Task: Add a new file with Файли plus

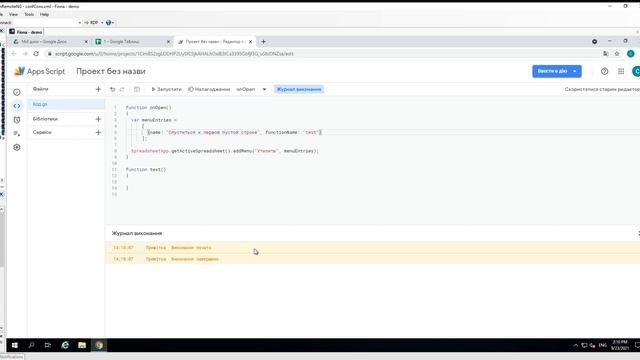Action: tap(98, 89)
